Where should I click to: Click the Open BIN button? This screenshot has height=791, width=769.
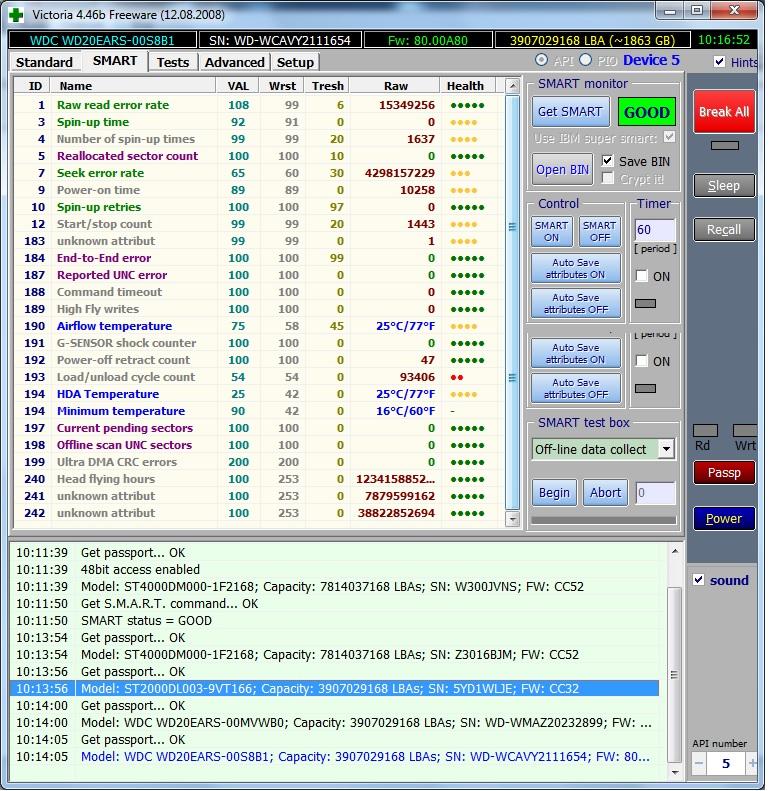562,169
